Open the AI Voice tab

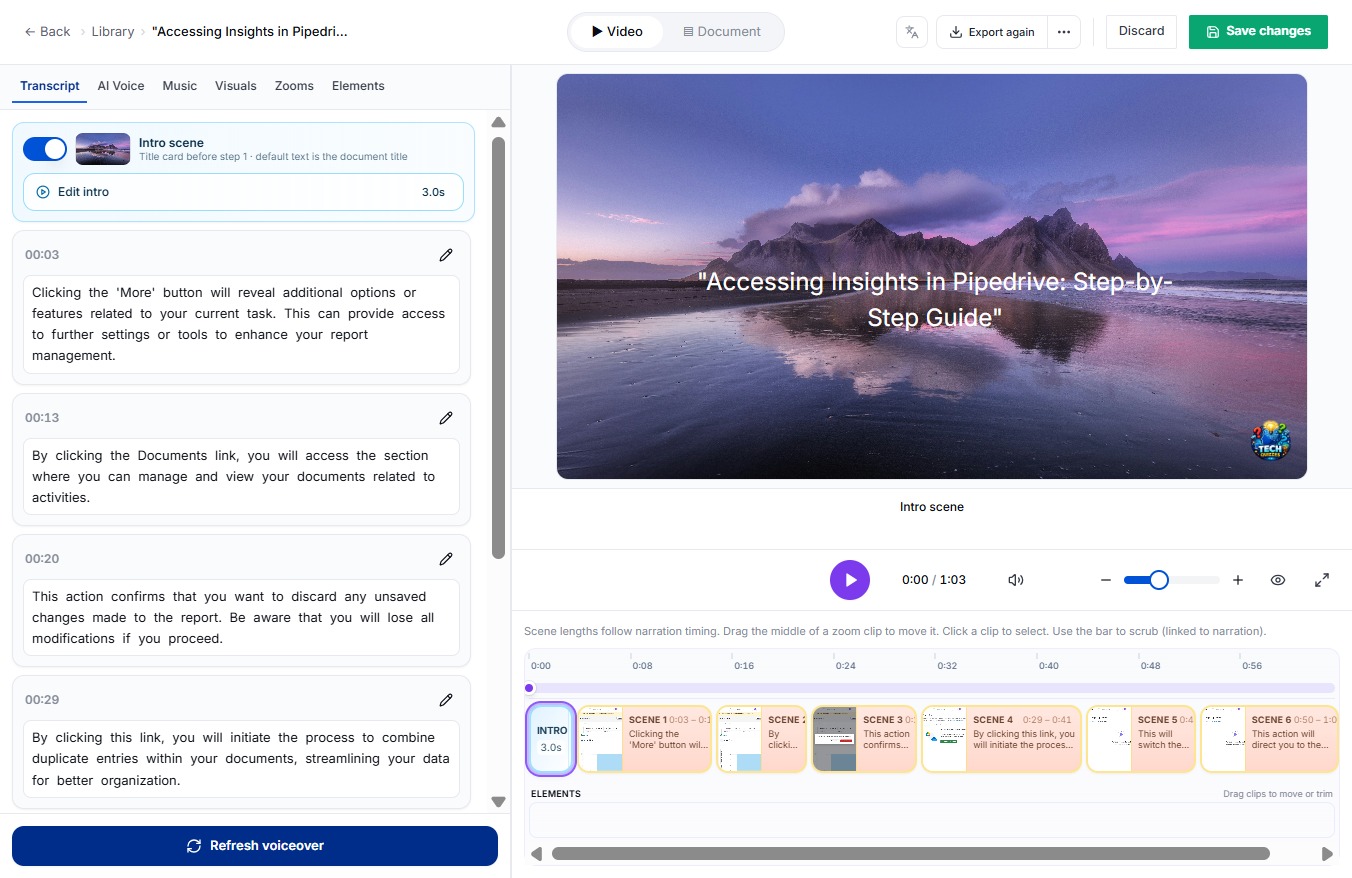[121, 86]
